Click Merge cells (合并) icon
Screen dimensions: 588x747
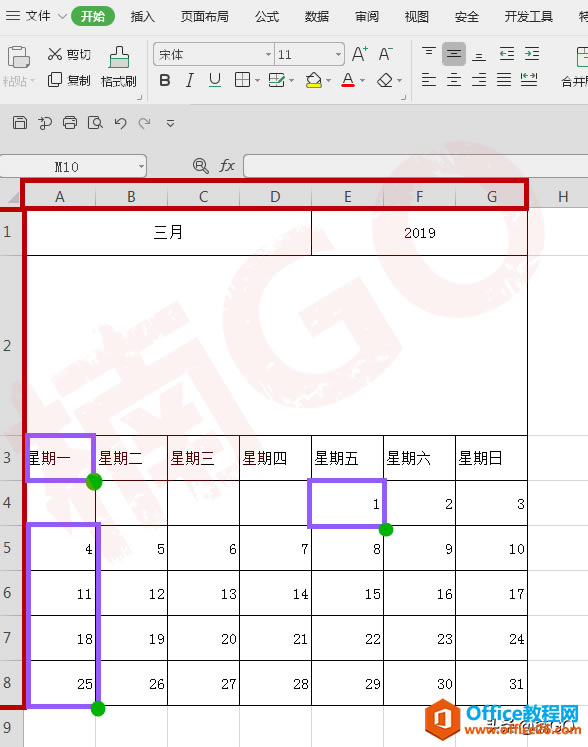point(581,57)
